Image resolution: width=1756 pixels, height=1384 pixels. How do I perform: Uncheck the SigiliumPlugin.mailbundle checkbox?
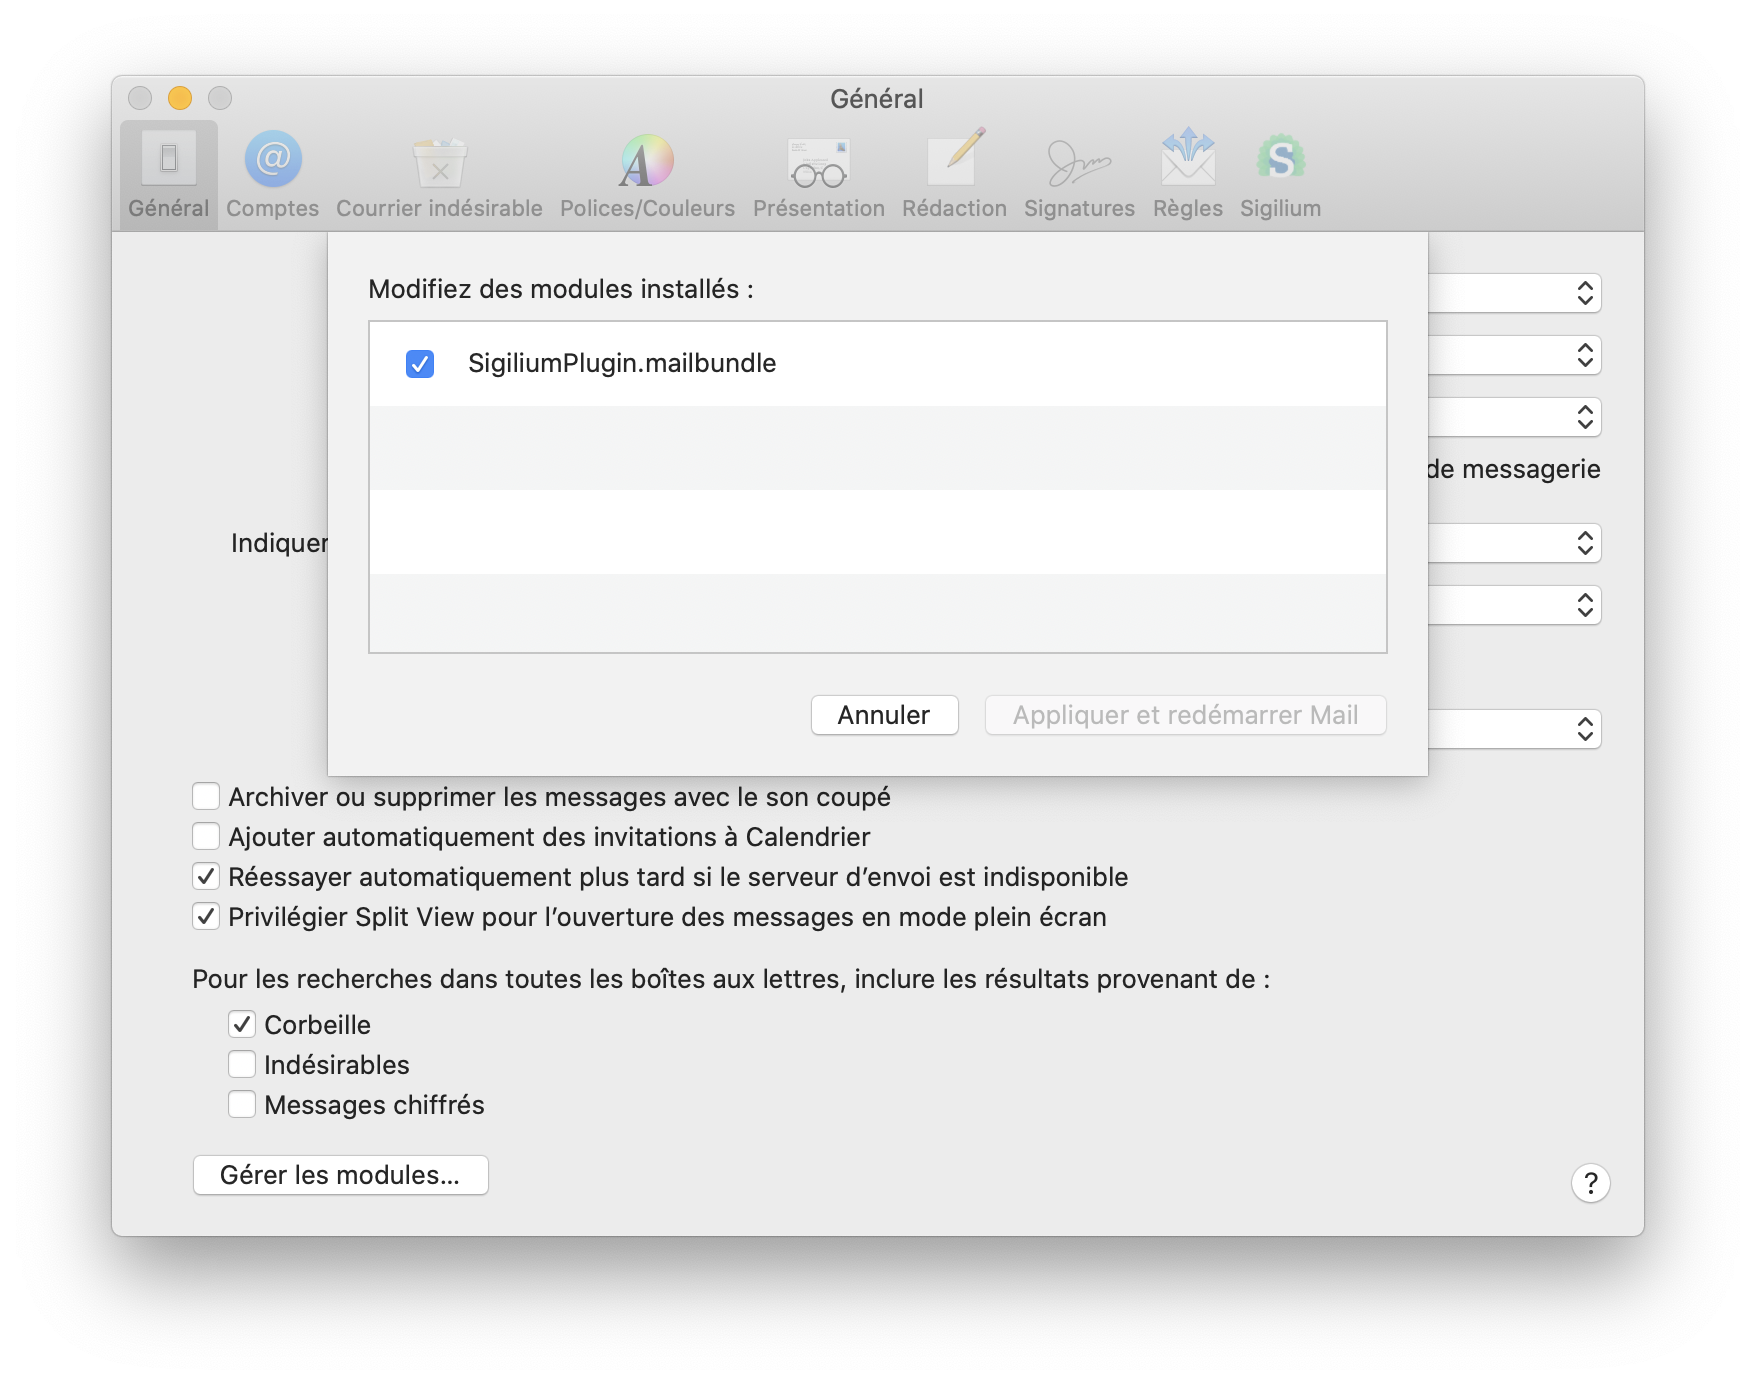420,364
